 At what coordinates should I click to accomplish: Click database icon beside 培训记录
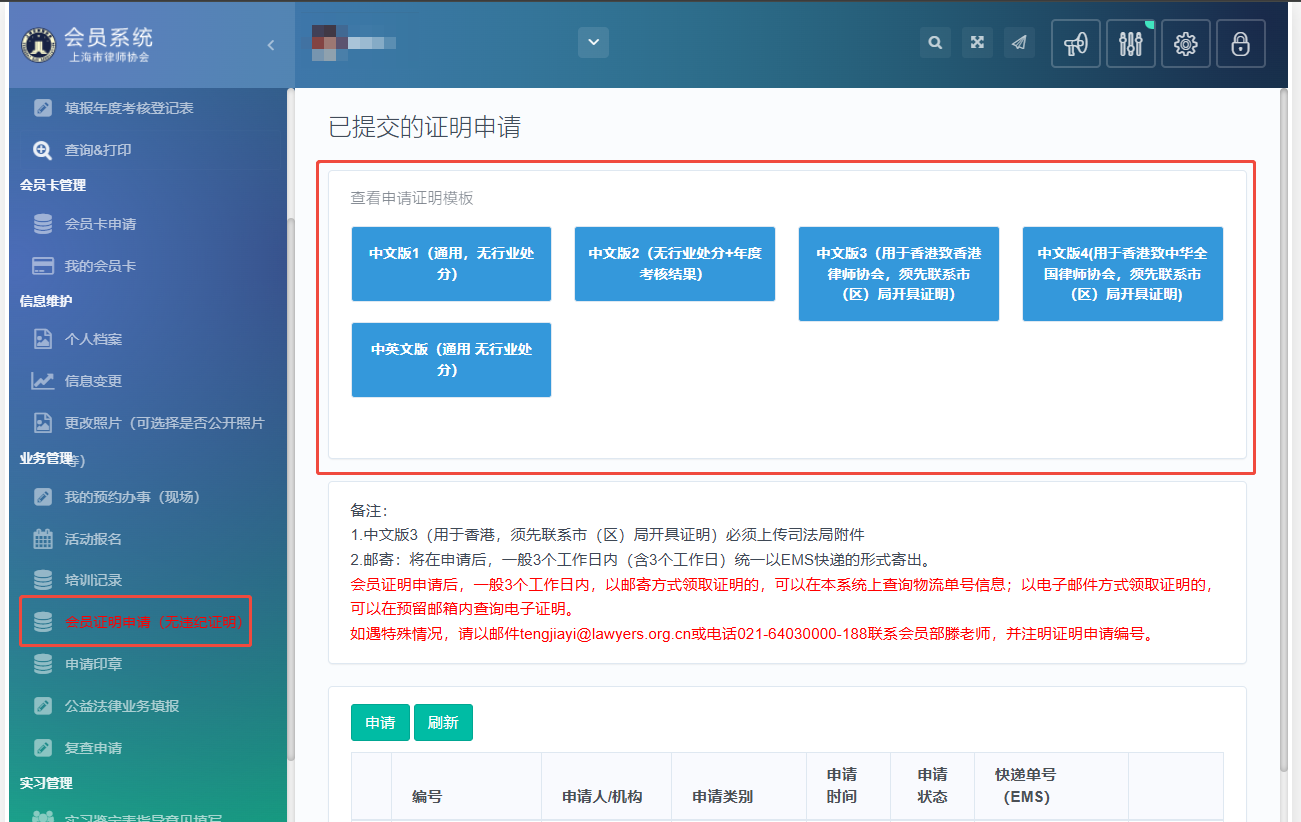pos(43,580)
